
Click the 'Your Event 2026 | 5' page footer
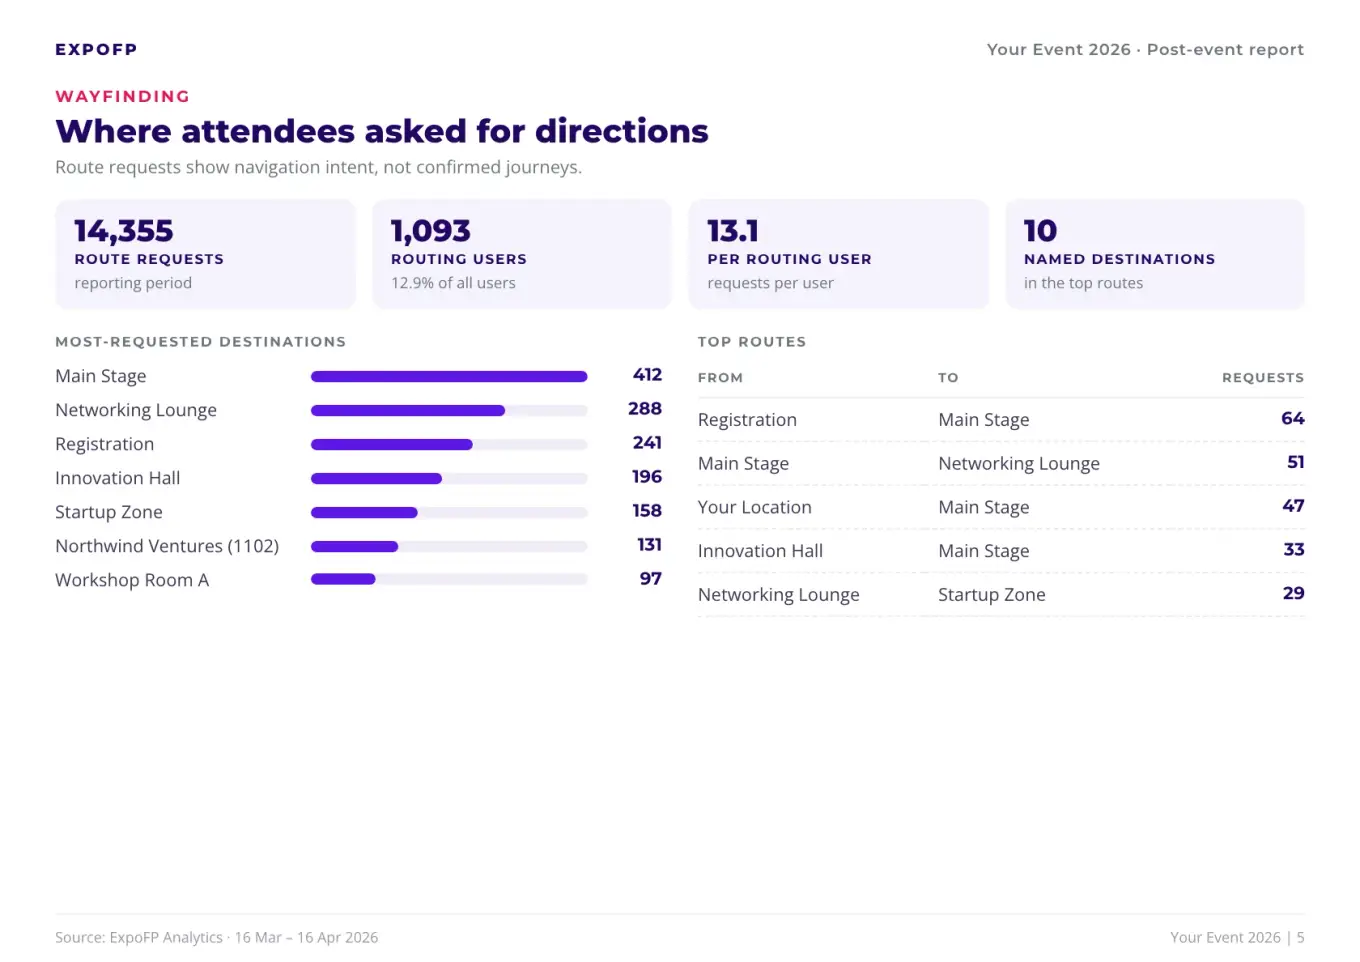coord(1237,938)
